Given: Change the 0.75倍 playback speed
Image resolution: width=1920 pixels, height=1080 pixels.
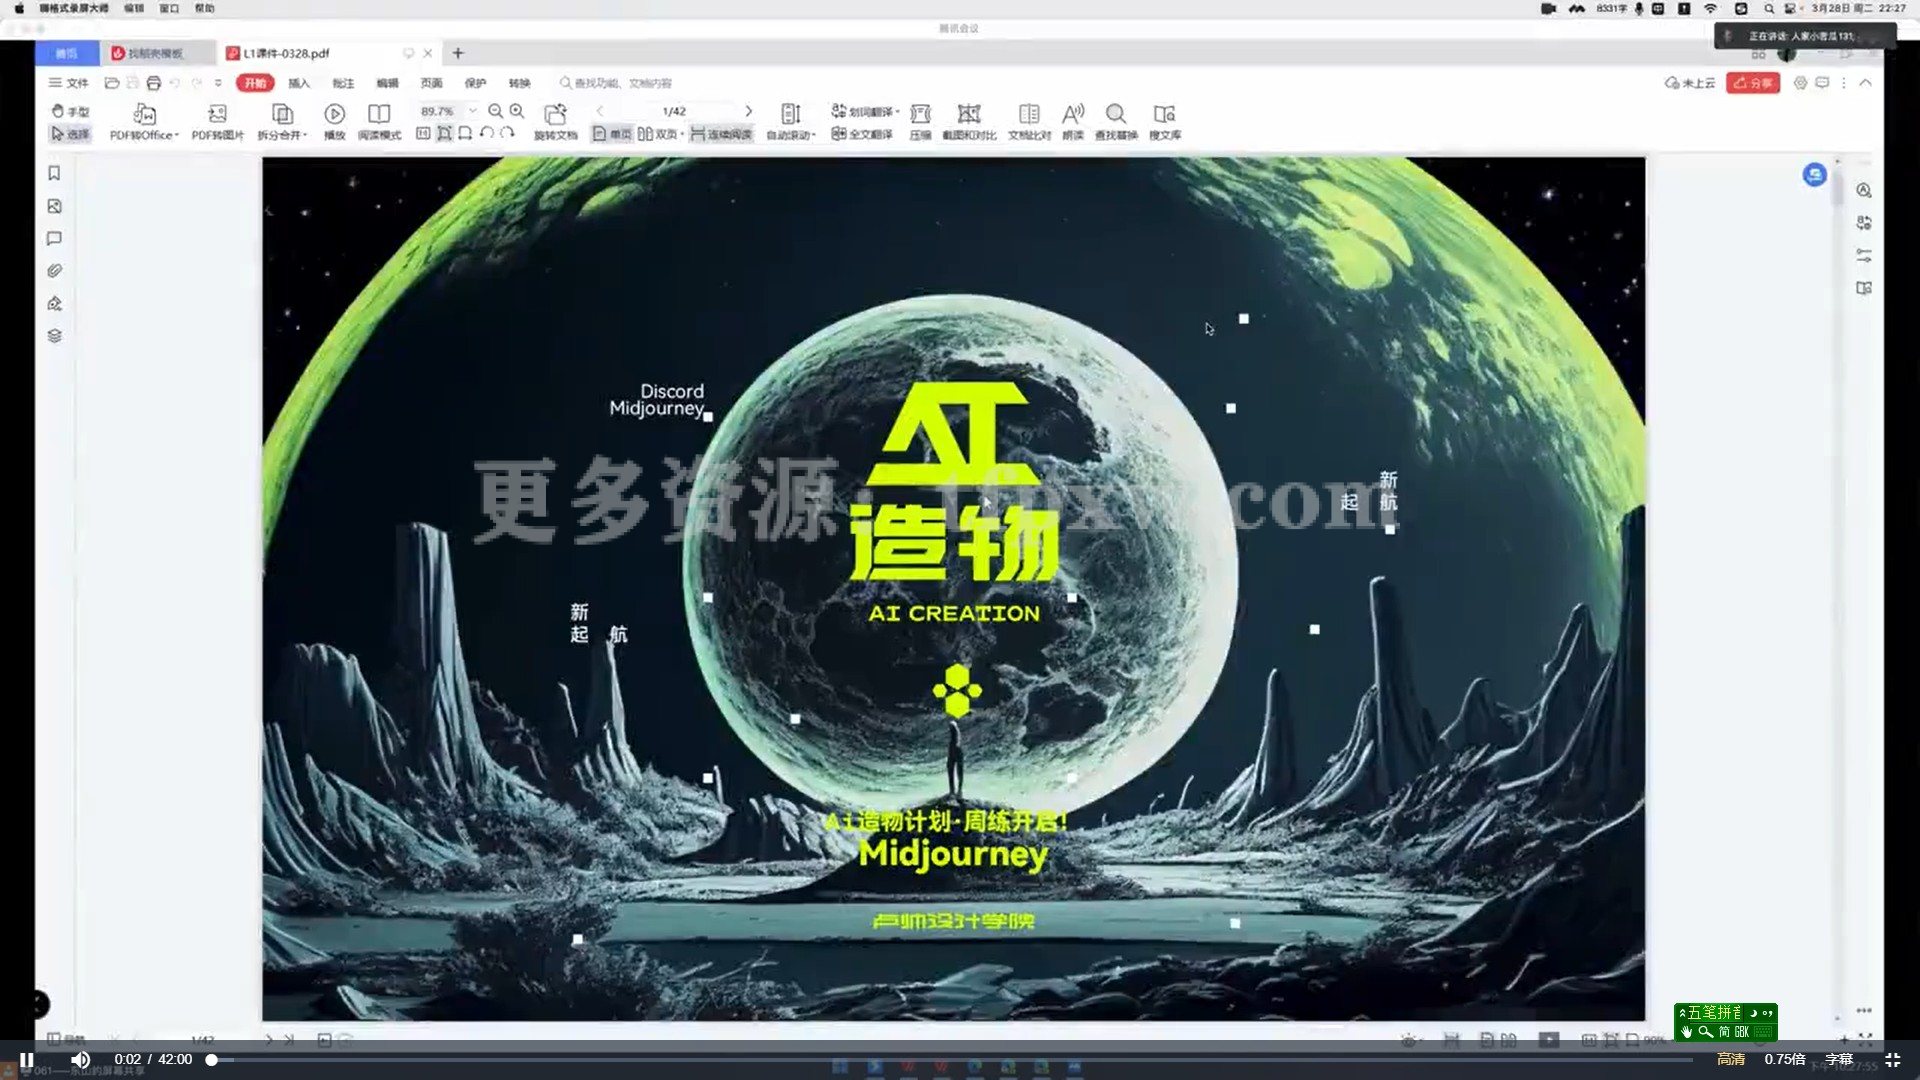Looking at the screenshot, I should pos(1785,1059).
